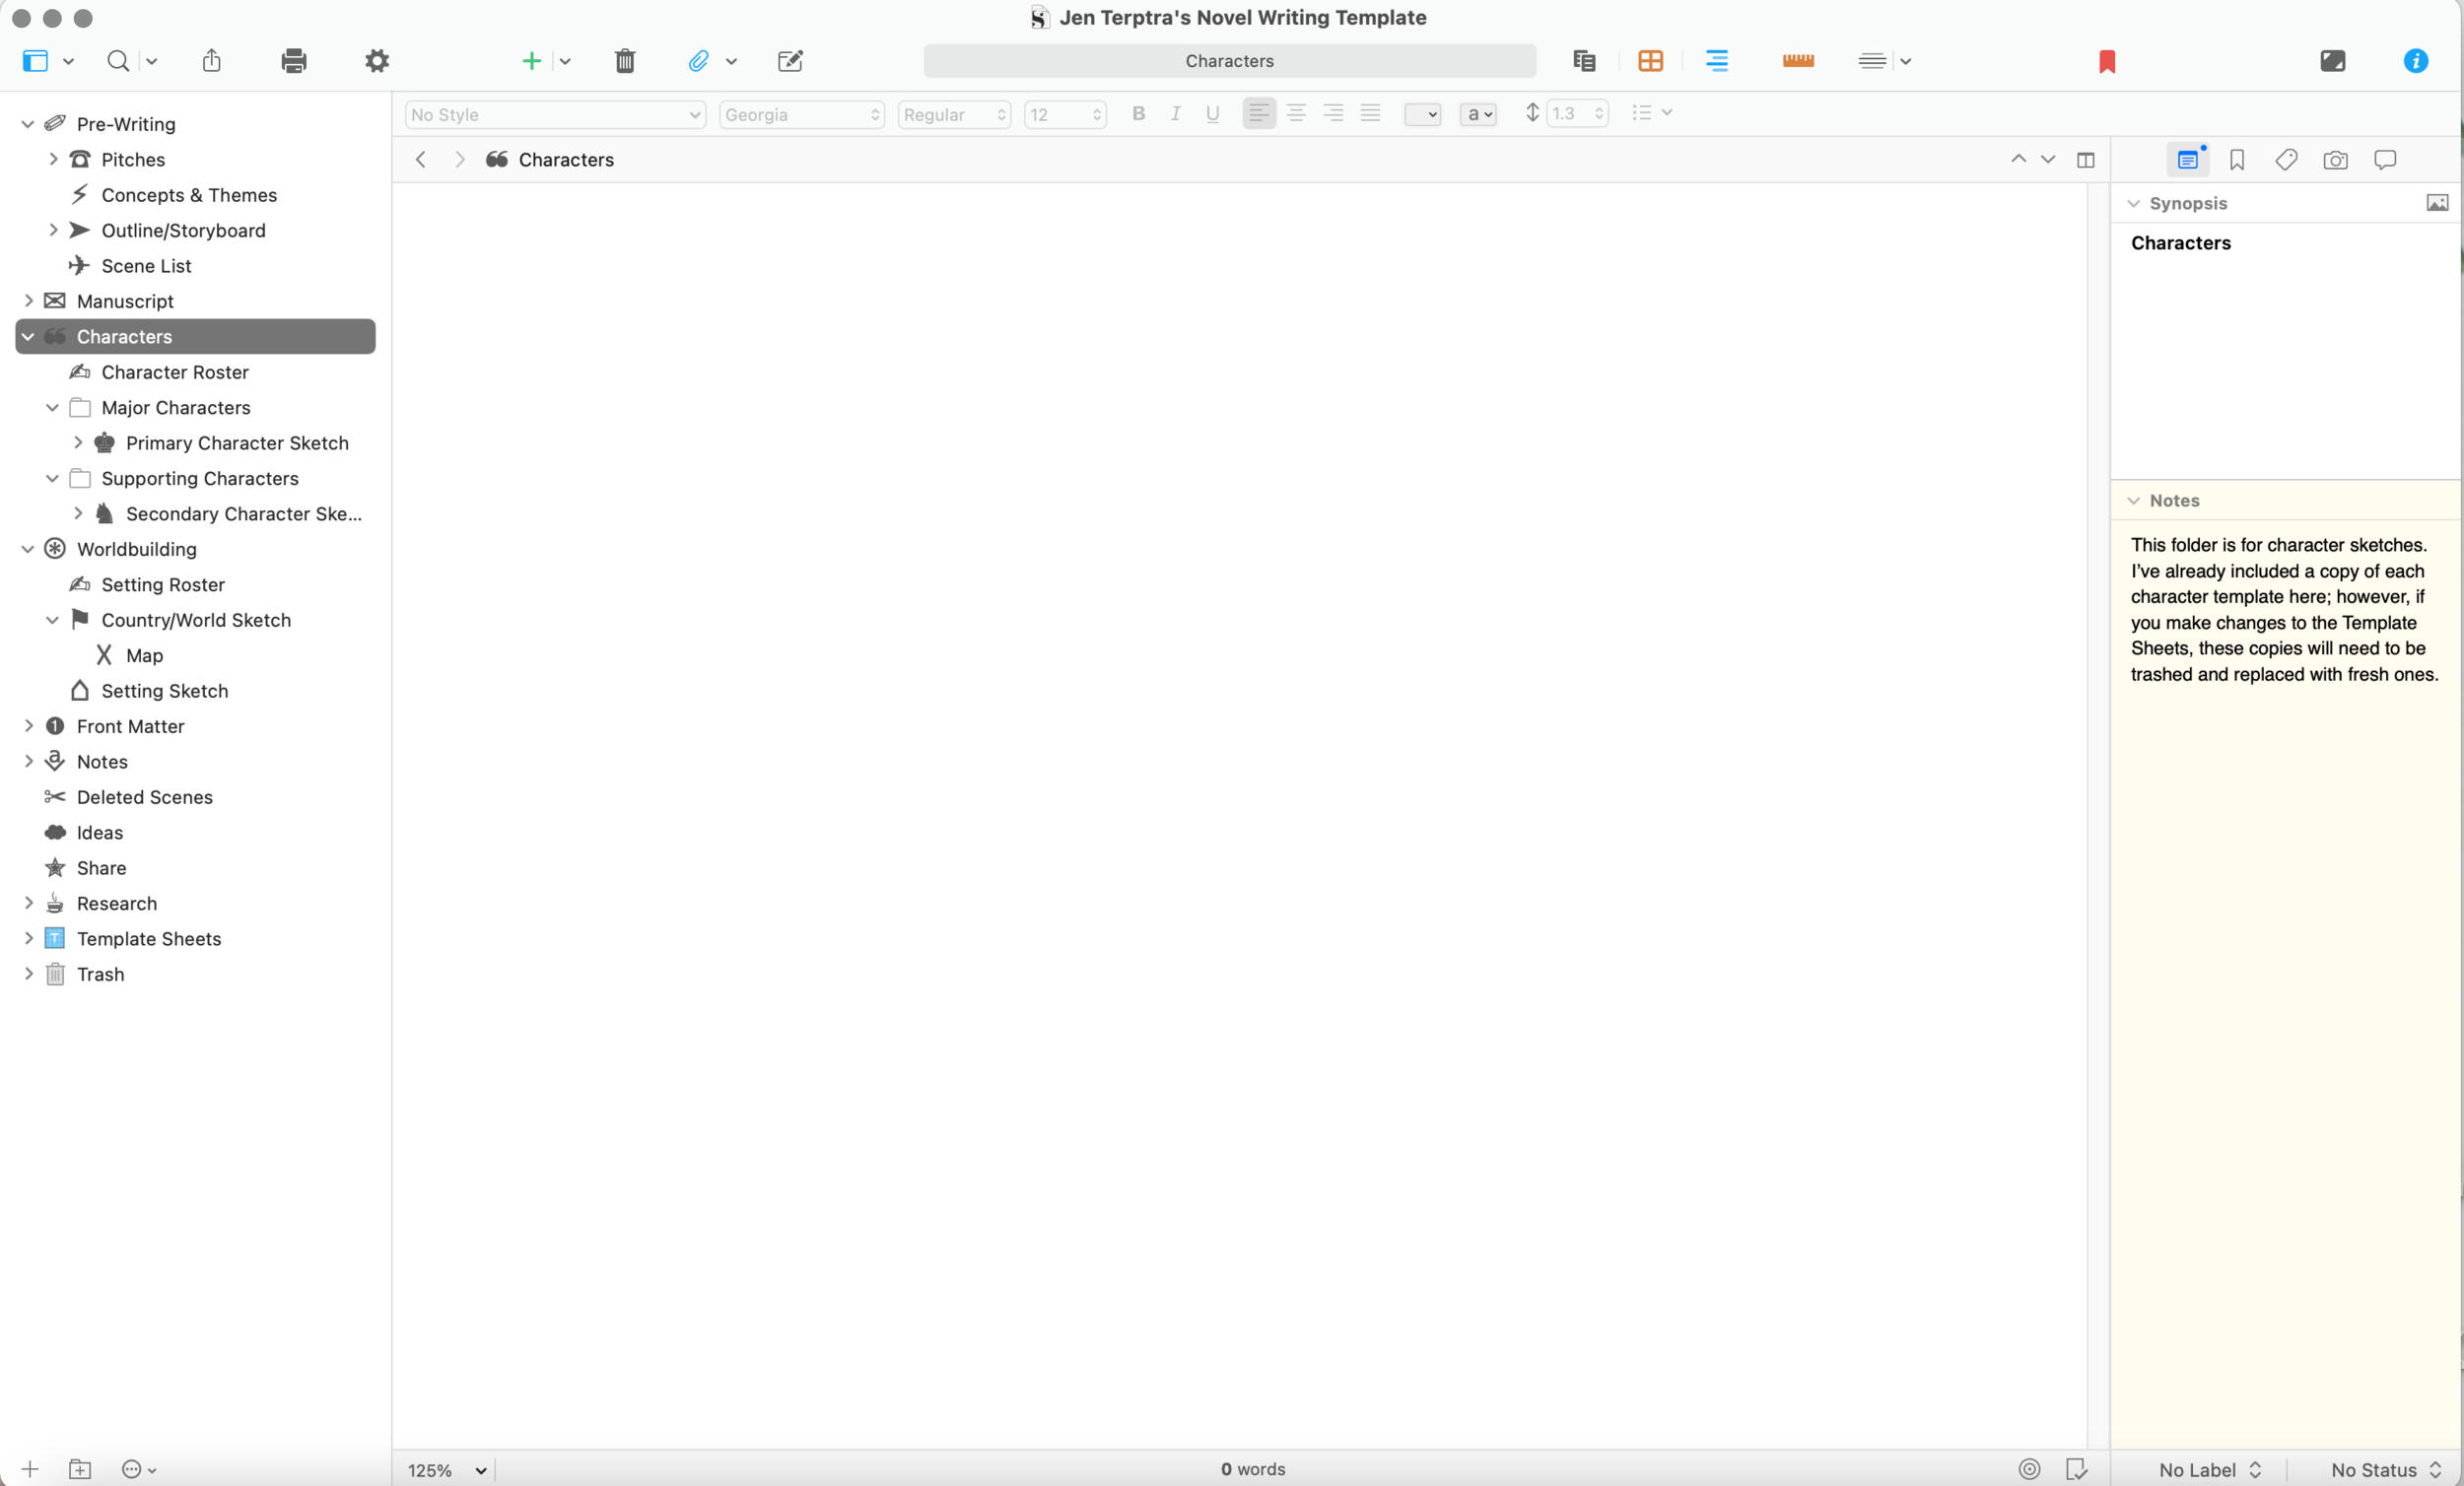Collapse the Worldbuilding folder

(x=29, y=549)
